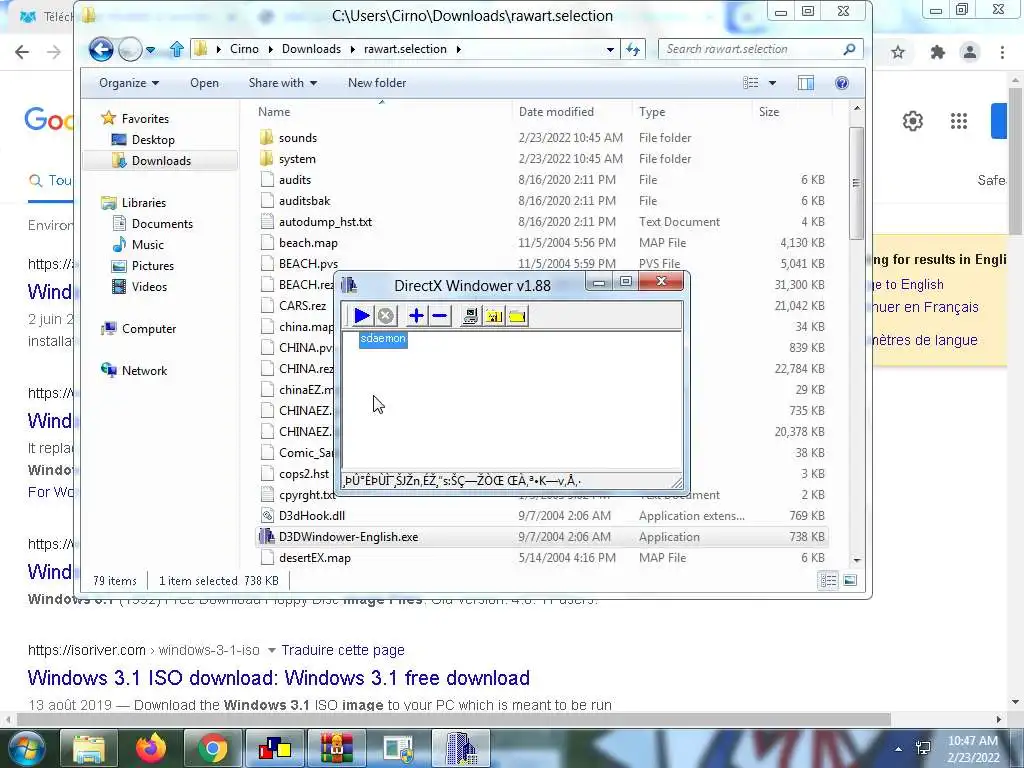
Task: Refresh the Explorer folder view
Action: tap(633, 50)
